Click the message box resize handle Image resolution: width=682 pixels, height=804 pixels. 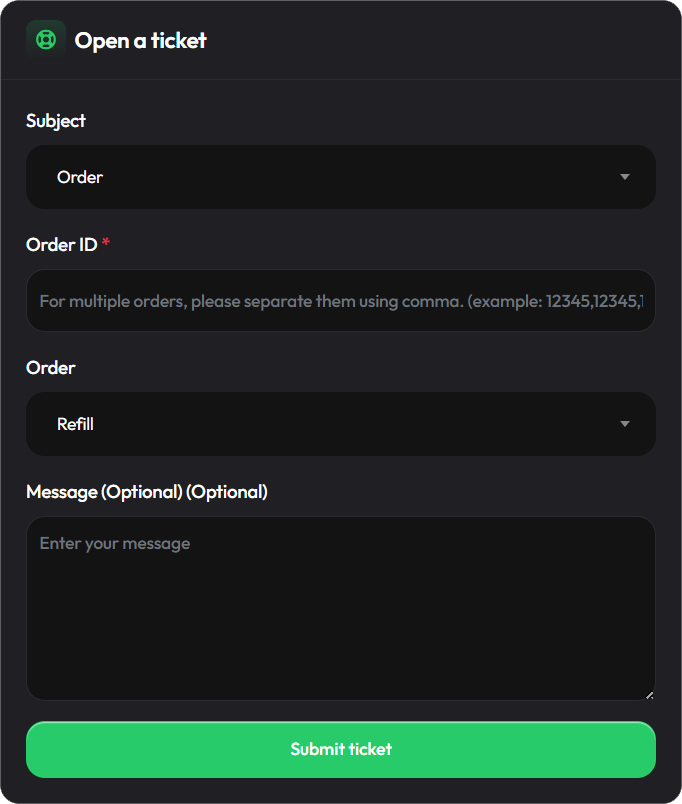[x=649, y=695]
